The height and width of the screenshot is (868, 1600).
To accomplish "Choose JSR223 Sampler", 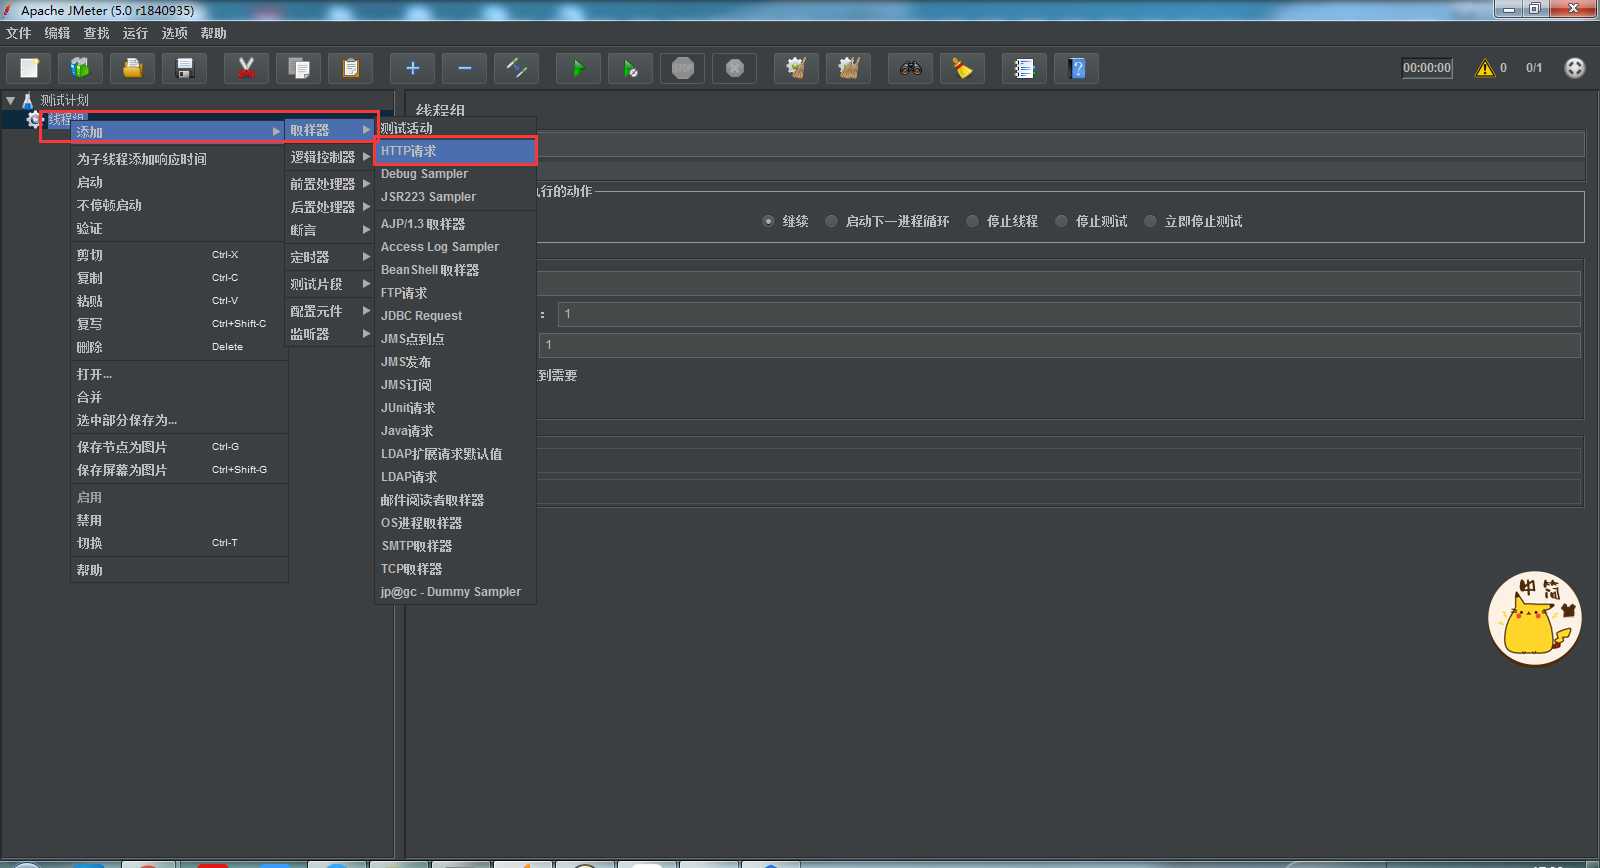I will coord(456,197).
